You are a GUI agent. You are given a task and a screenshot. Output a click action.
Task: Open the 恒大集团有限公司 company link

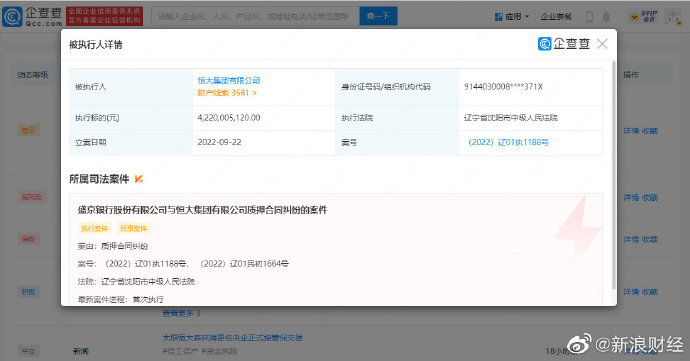(229, 80)
